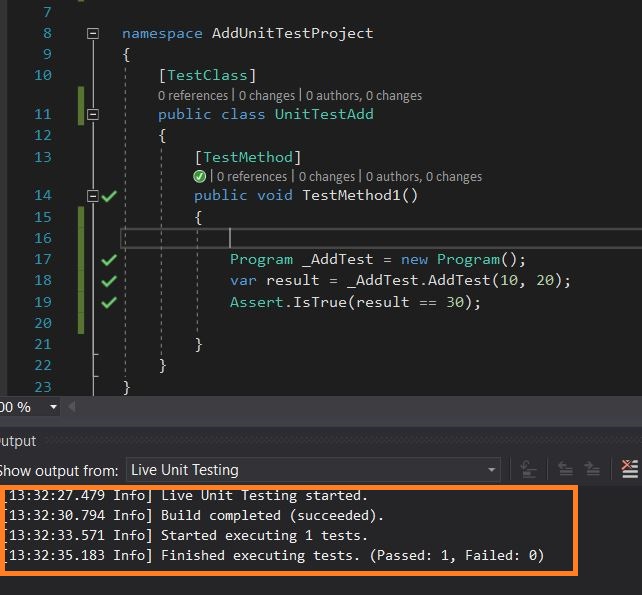Open TestMethod1 CodeLens '0 references' link
The height and width of the screenshot is (595, 642).
[x=252, y=176]
